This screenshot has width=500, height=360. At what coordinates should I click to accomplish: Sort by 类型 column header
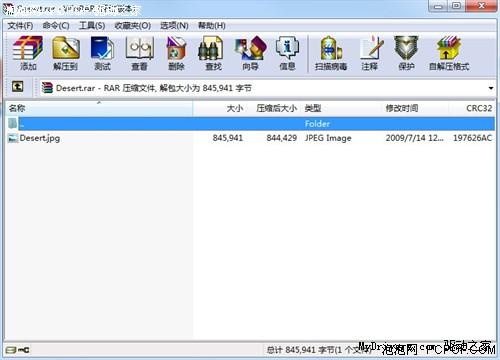pyautogui.click(x=341, y=108)
